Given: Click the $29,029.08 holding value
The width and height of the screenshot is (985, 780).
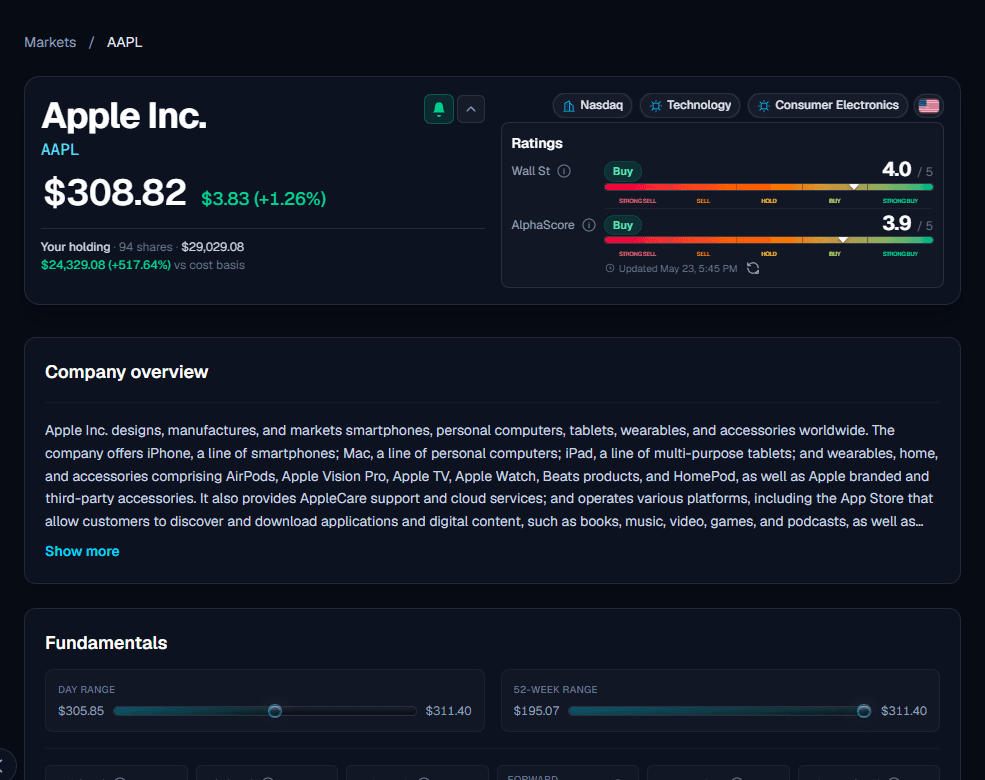Looking at the screenshot, I should (212, 247).
